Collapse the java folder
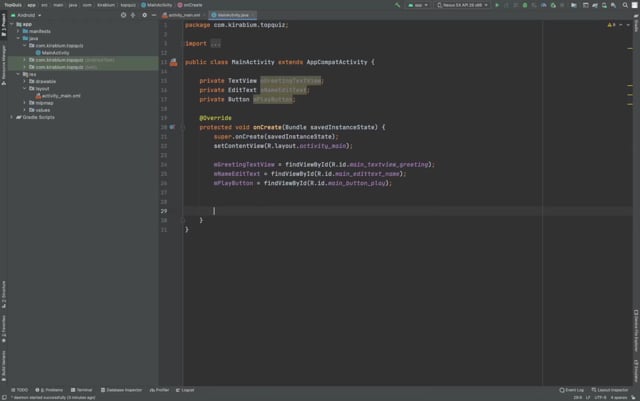This screenshot has height=401, width=640. pyautogui.click(x=18, y=38)
